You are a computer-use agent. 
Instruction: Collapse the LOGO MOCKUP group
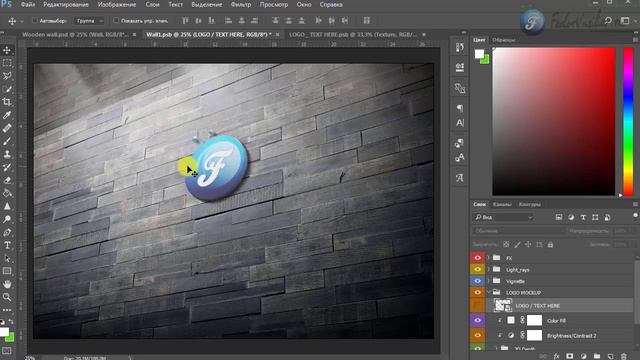pyautogui.click(x=489, y=292)
